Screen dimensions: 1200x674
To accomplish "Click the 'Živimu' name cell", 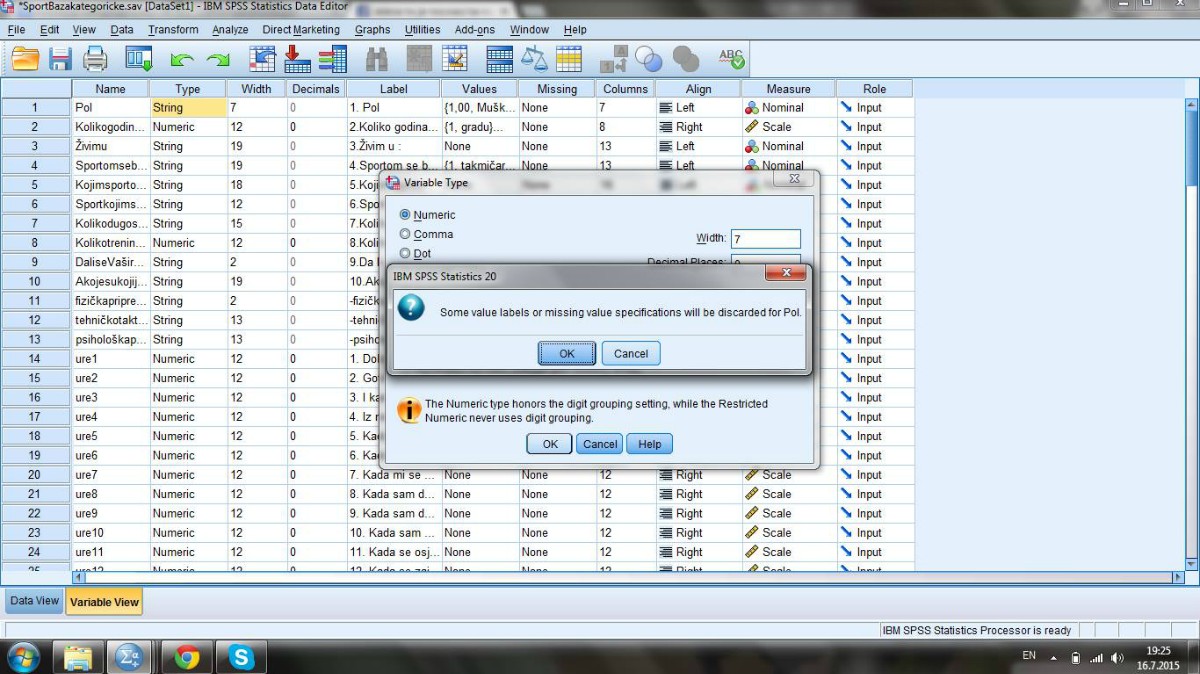I will 110,146.
